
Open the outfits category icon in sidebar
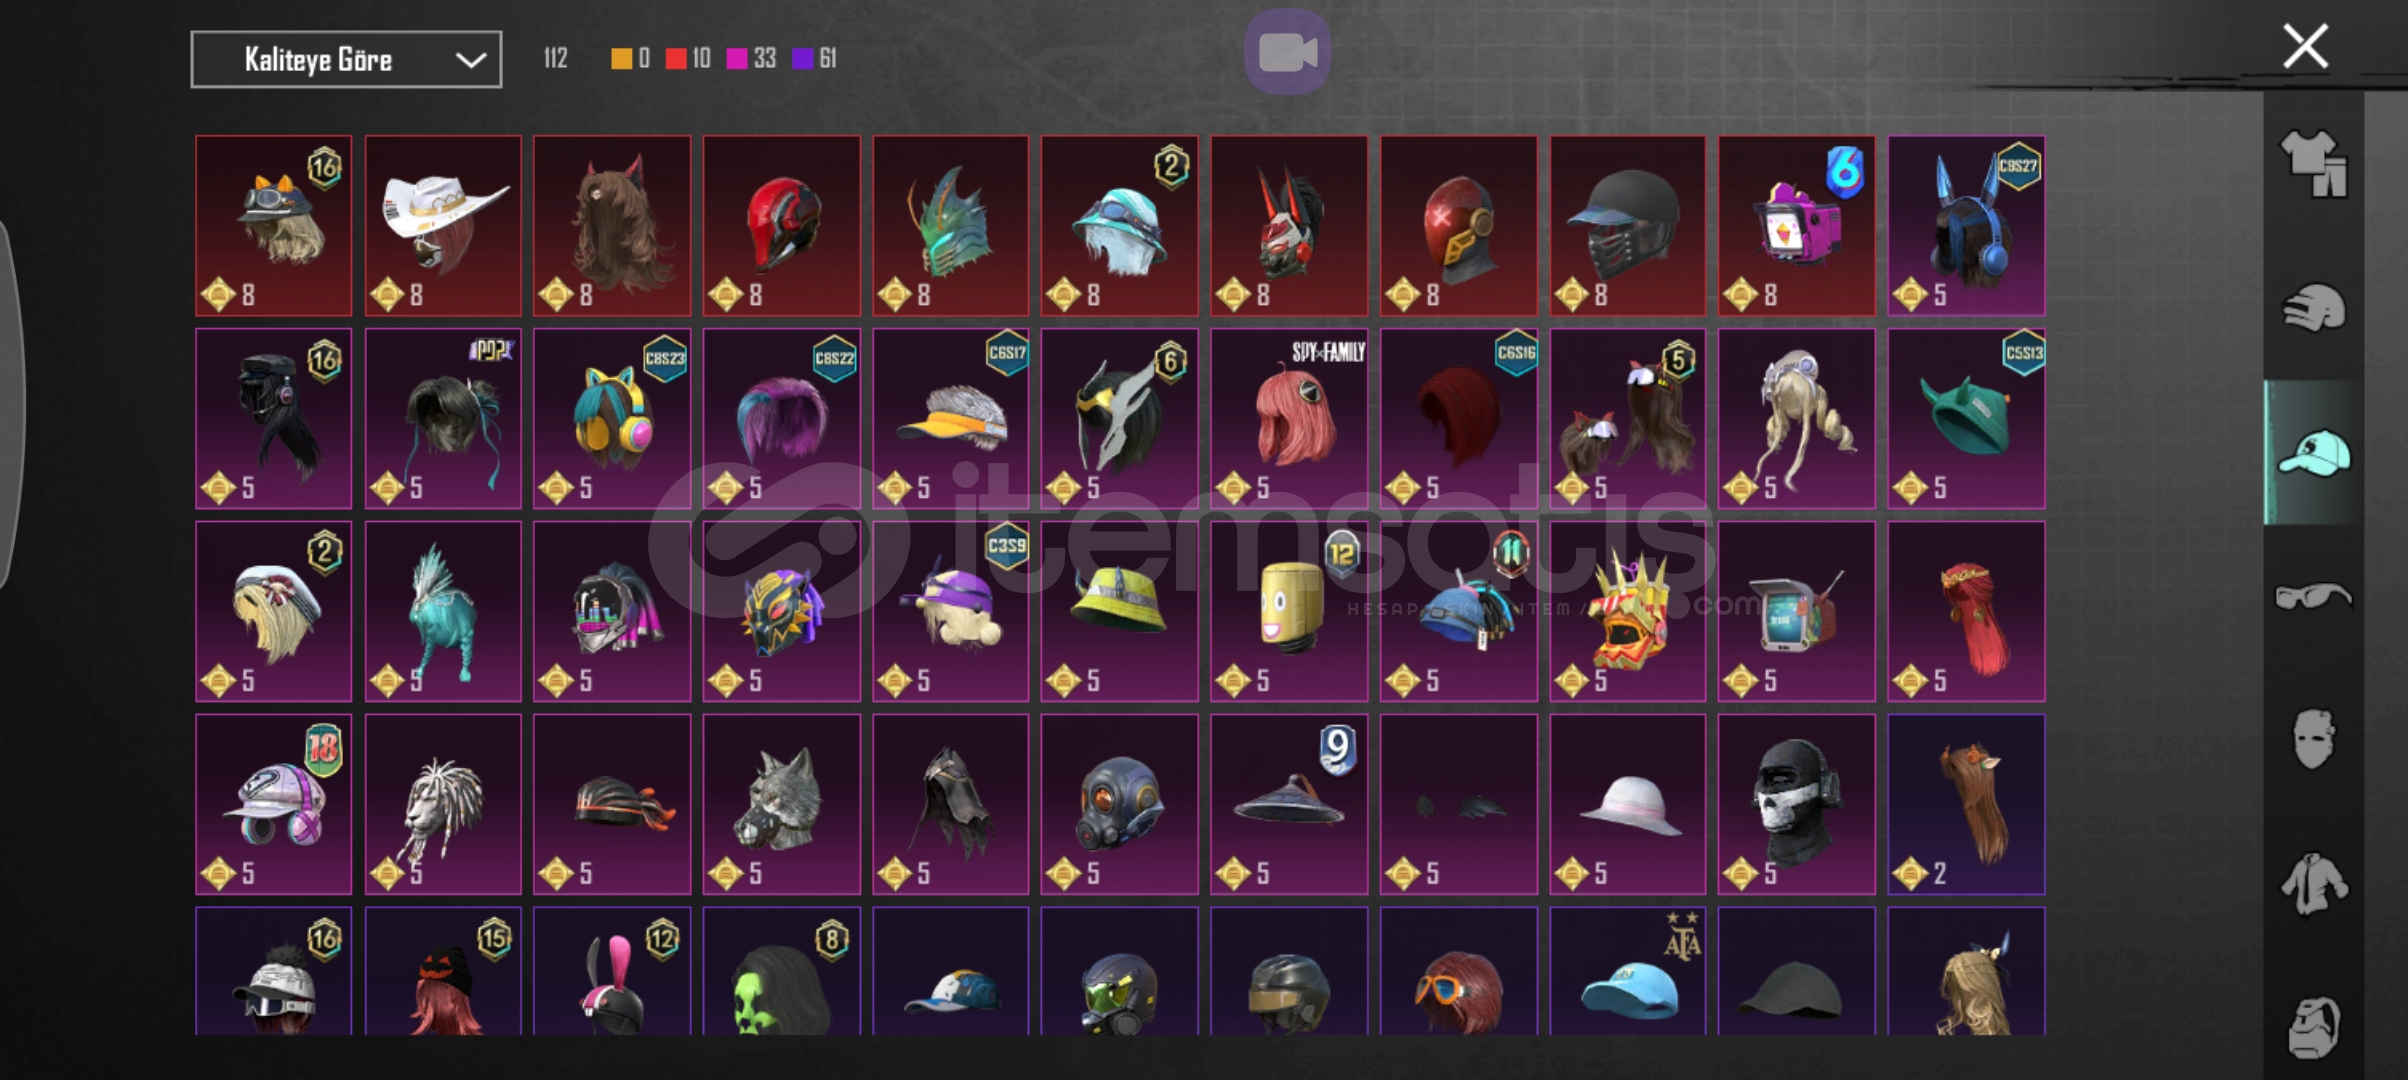[2313, 163]
